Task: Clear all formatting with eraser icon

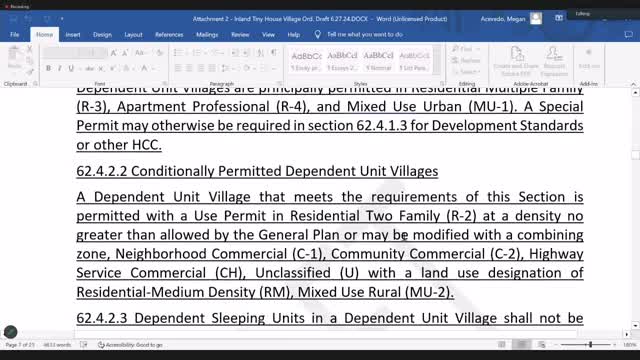Action: pyautogui.click(x=160, y=53)
